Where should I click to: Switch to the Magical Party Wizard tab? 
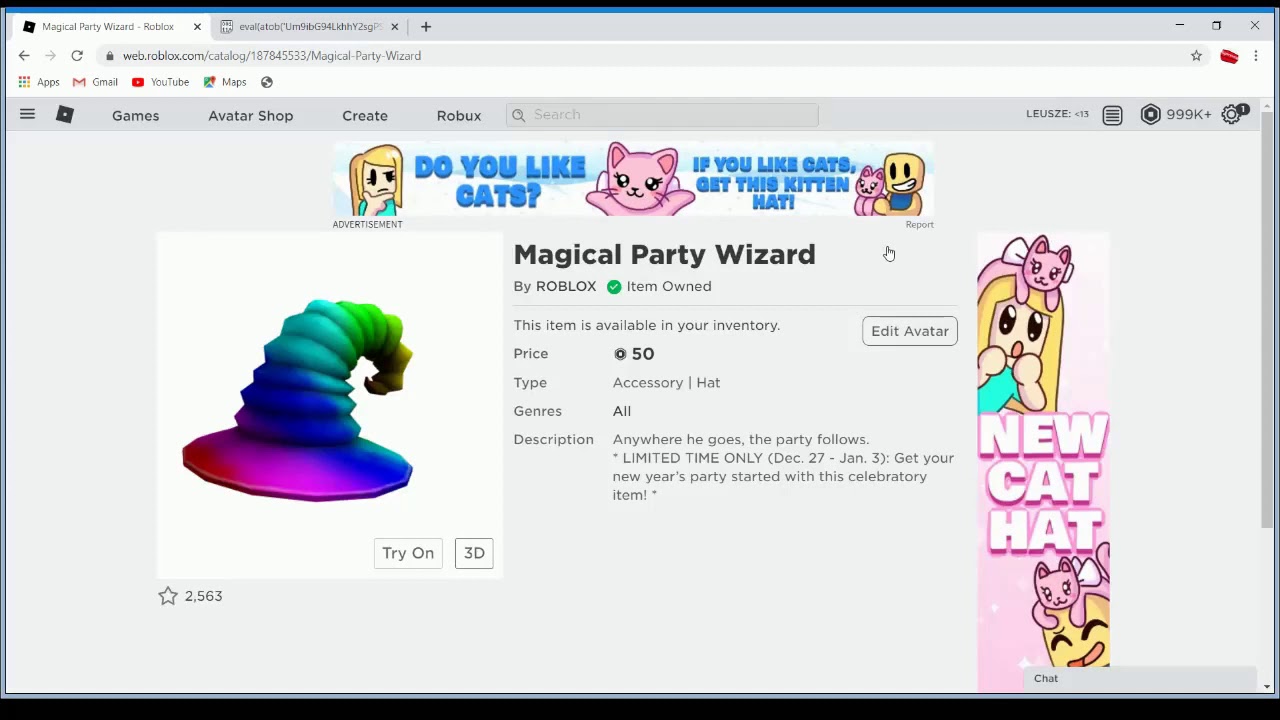coord(108,27)
